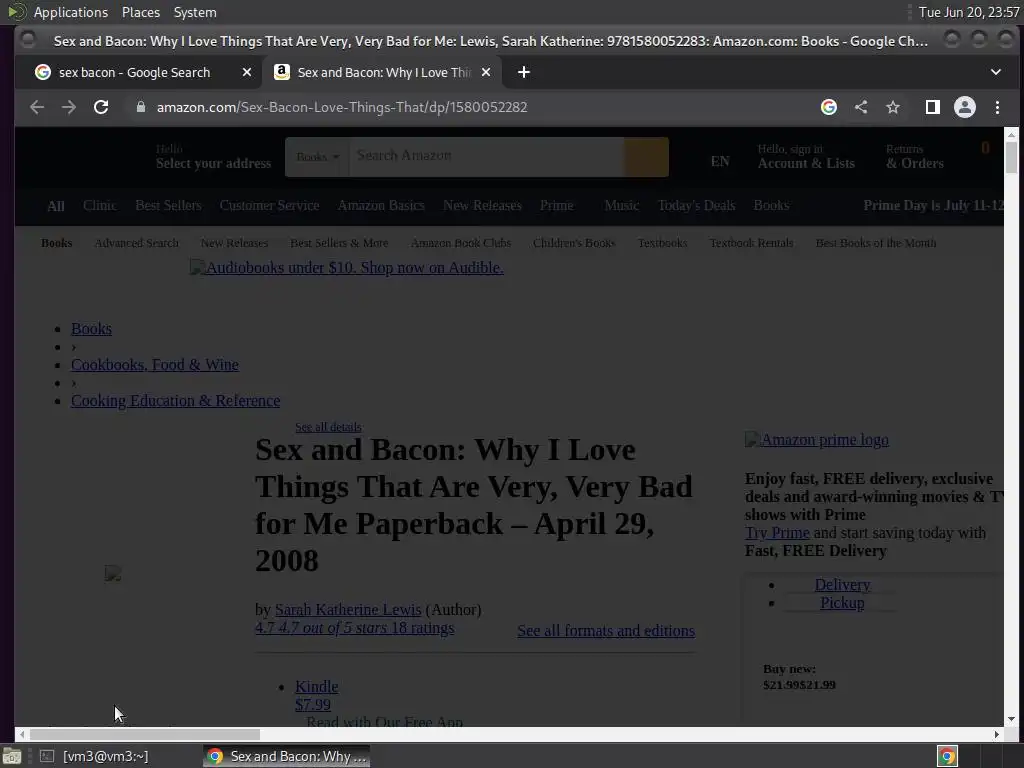Click the address bar URL

tap(342, 107)
